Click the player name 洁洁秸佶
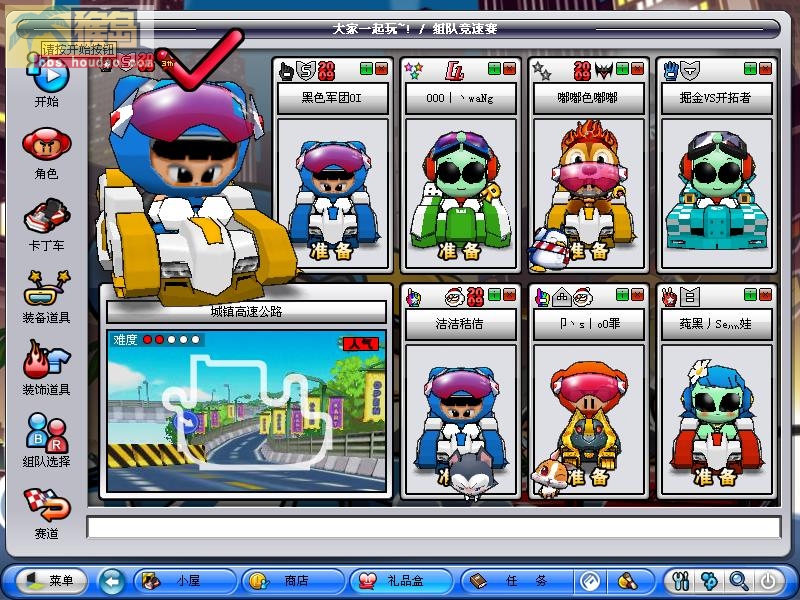The height and width of the screenshot is (600, 800). 461,324
